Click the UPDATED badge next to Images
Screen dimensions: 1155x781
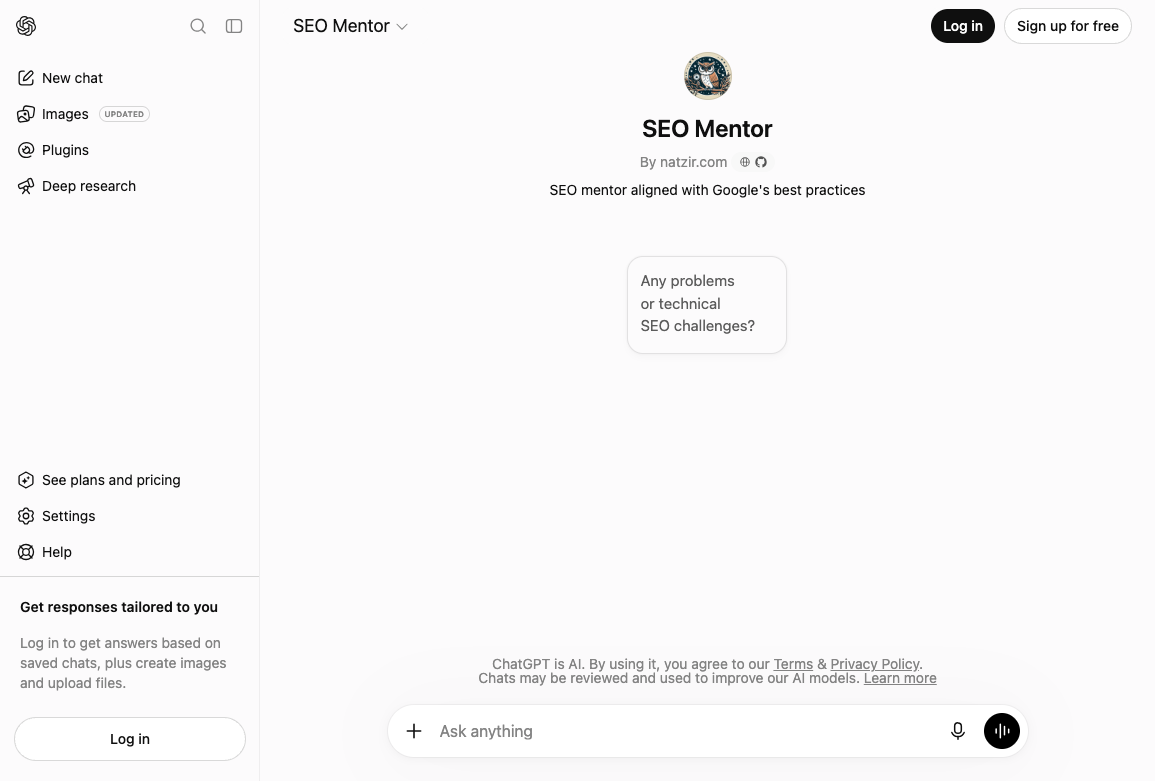click(x=124, y=114)
